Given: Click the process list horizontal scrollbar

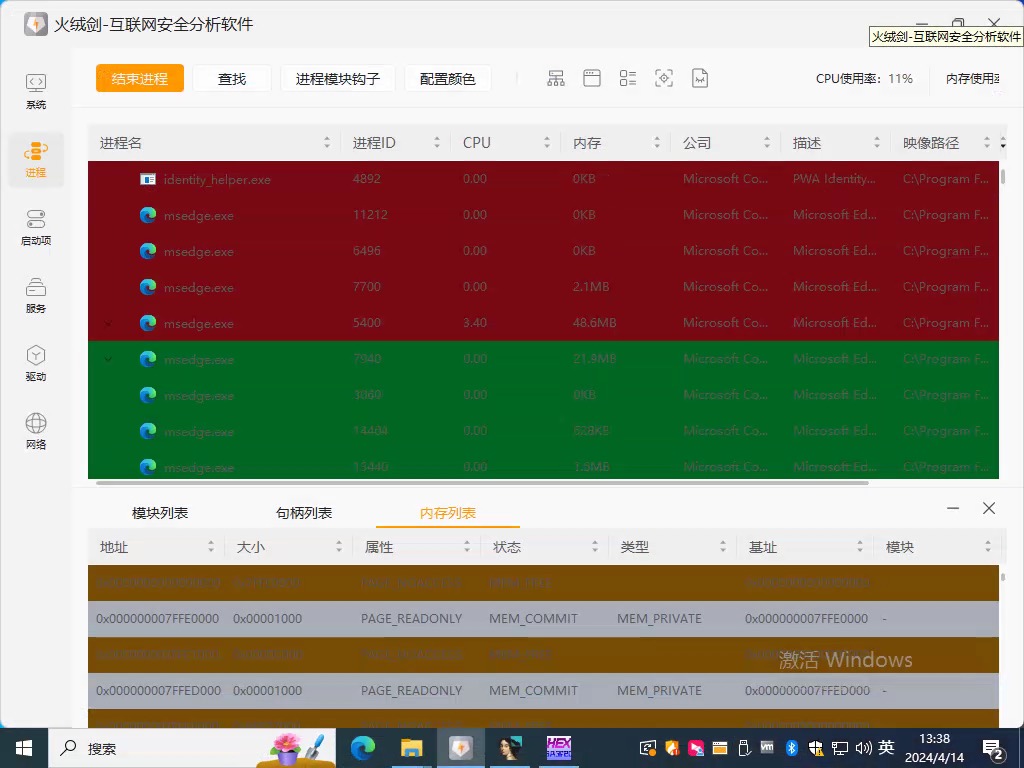Looking at the screenshot, I should (x=483, y=483).
